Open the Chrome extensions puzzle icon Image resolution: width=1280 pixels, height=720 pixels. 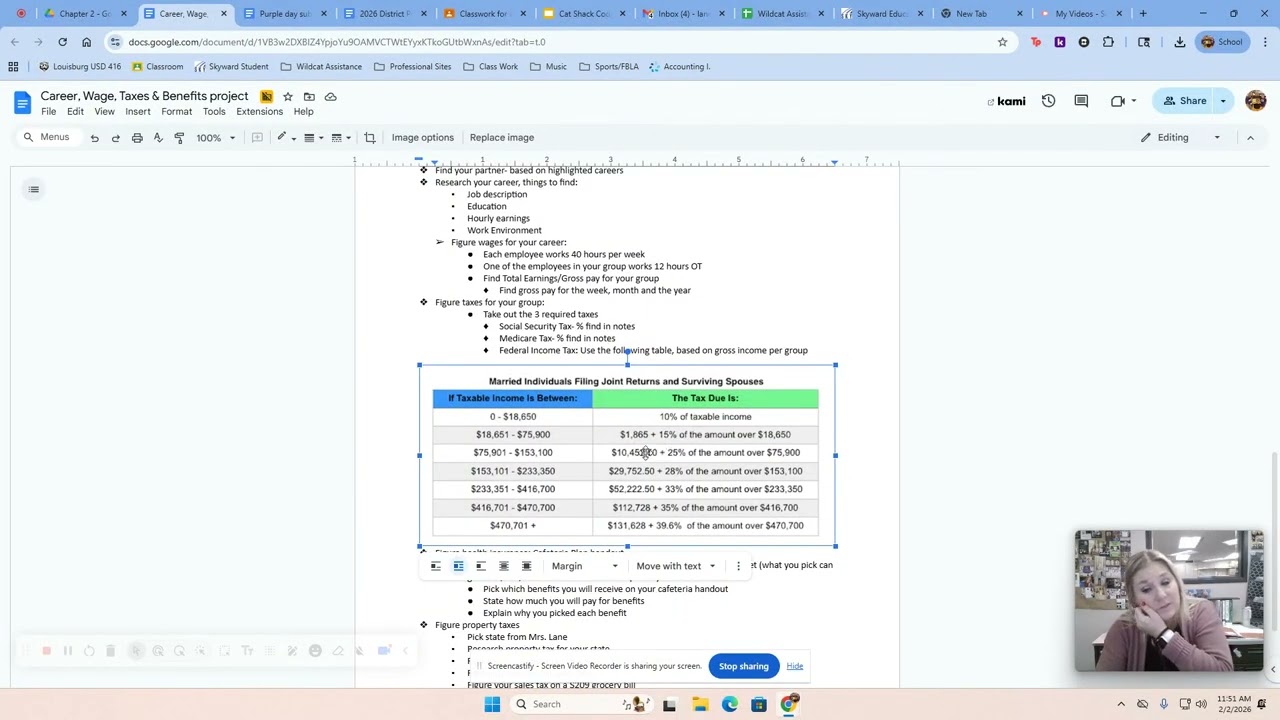click(x=1108, y=42)
